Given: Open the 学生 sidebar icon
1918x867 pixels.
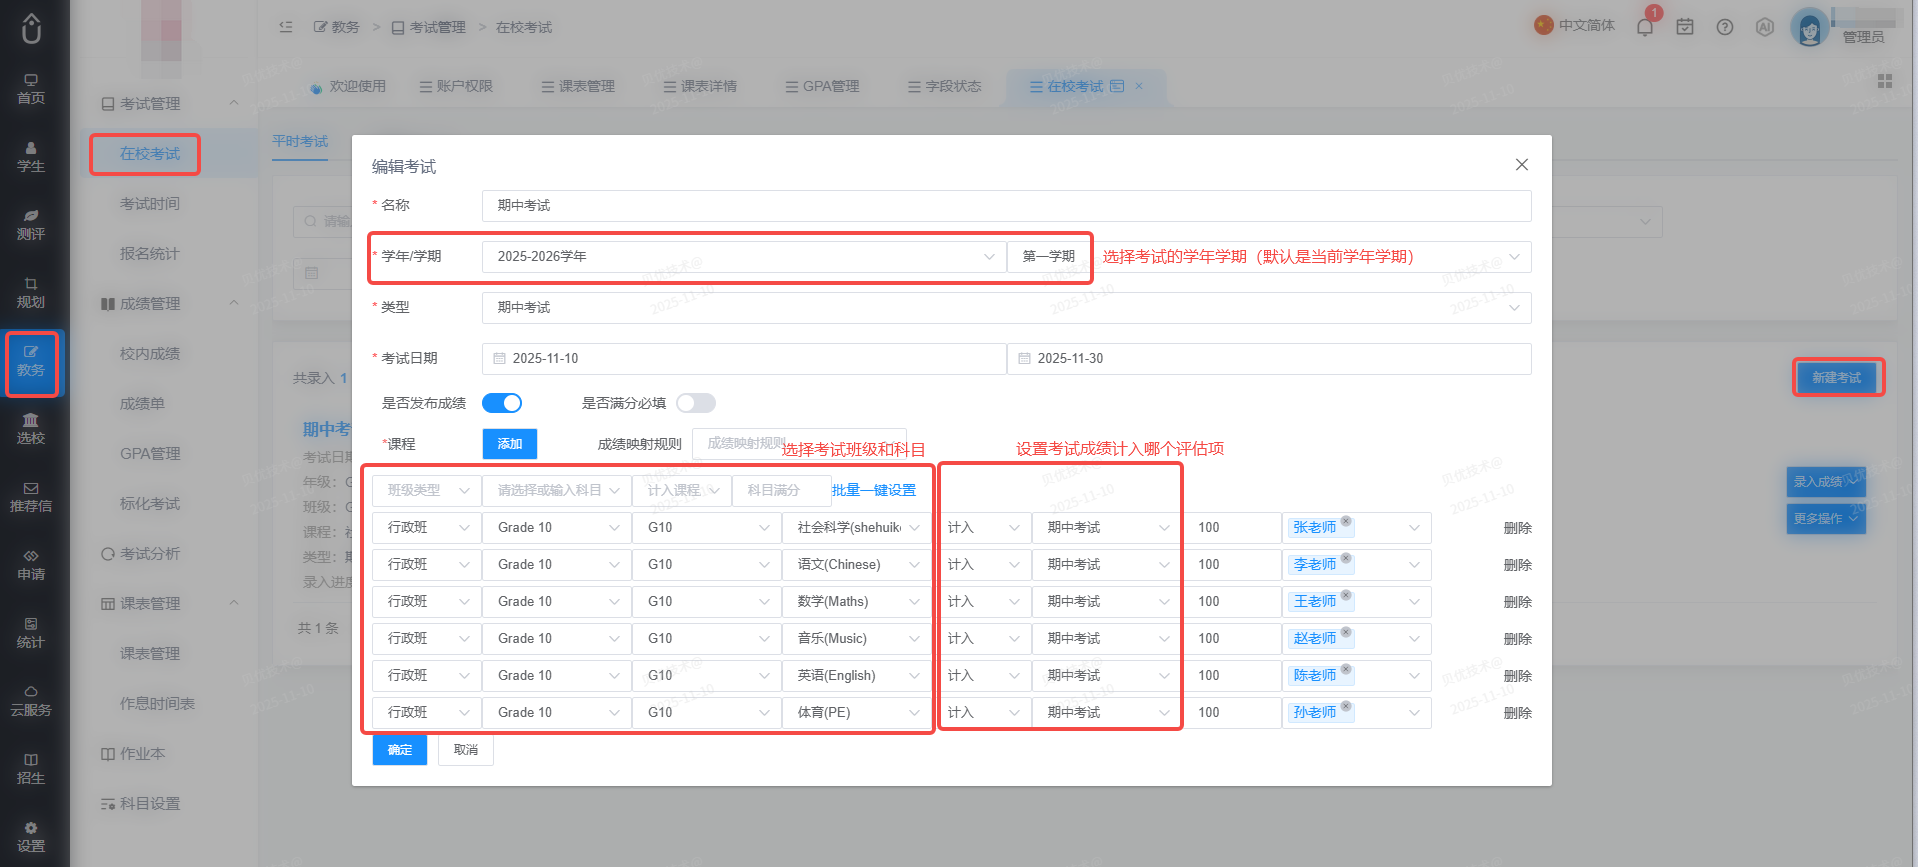Looking at the screenshot, I should pyautogui.click(x=31, y=157).
